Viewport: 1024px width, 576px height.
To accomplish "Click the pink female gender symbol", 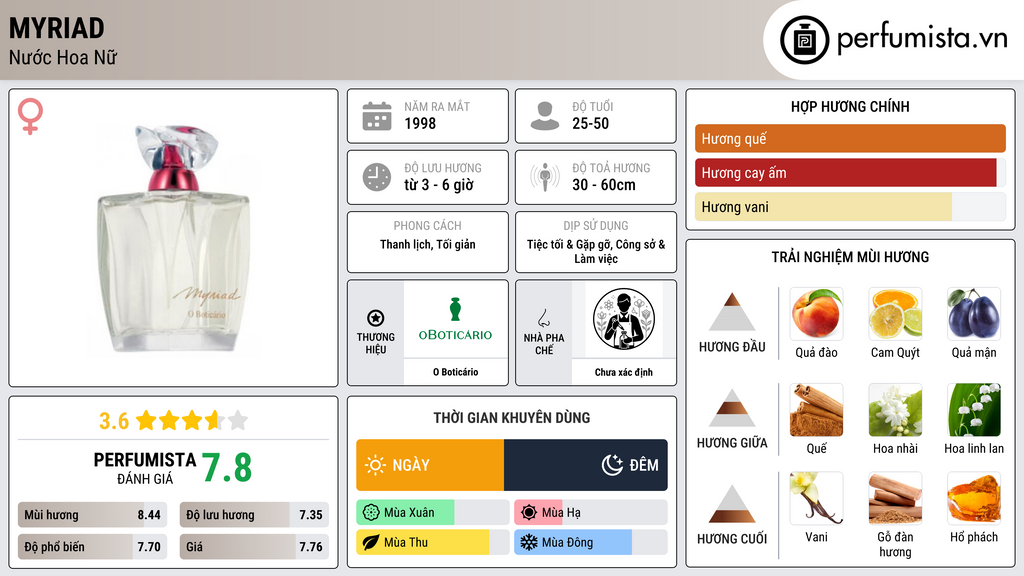I will [30, 116].
